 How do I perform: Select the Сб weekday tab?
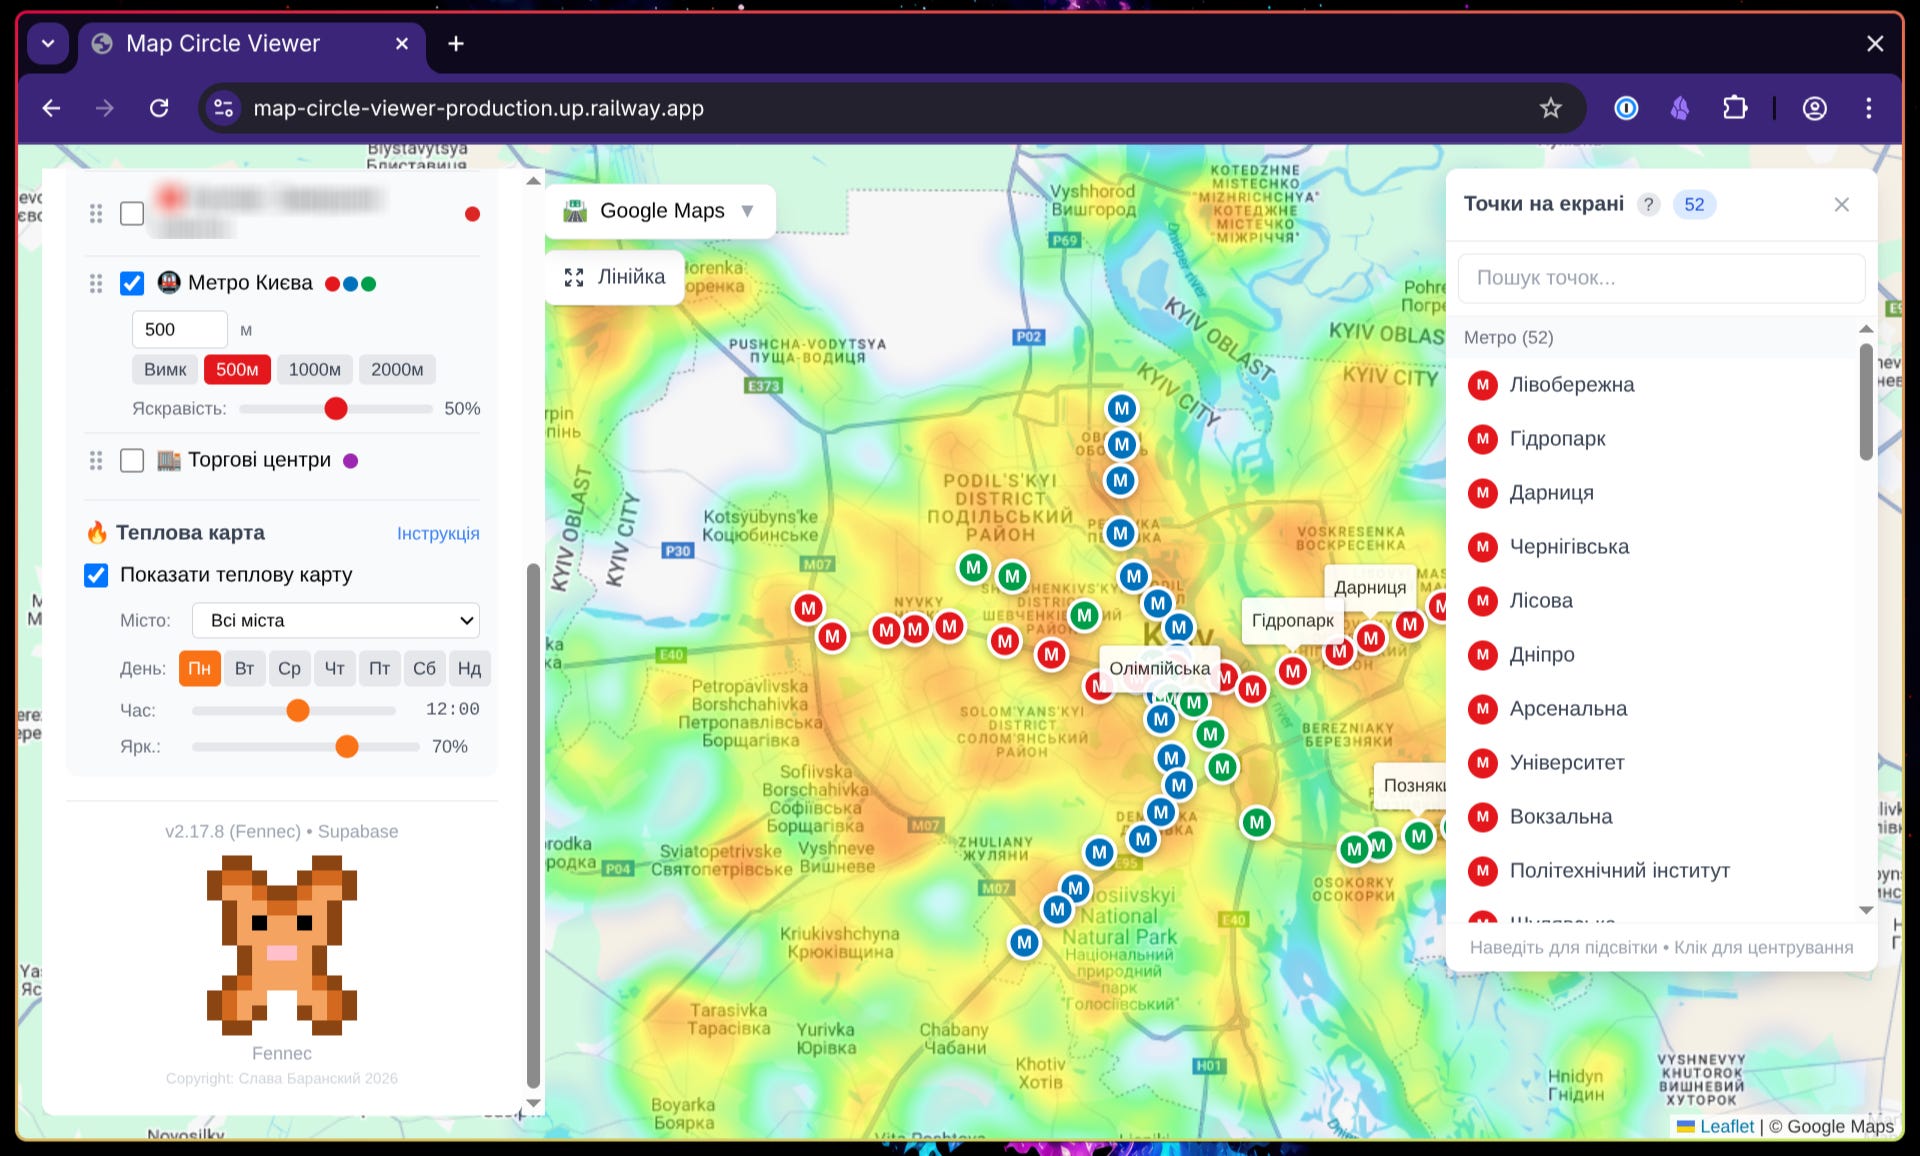coord(424,668)
